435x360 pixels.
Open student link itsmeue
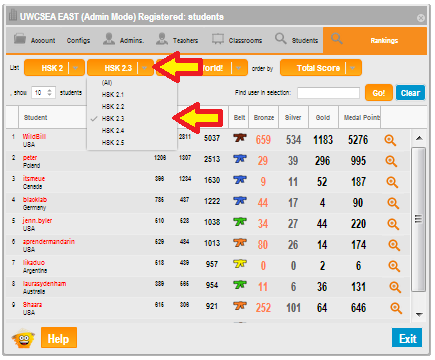(x=34, y=179)
